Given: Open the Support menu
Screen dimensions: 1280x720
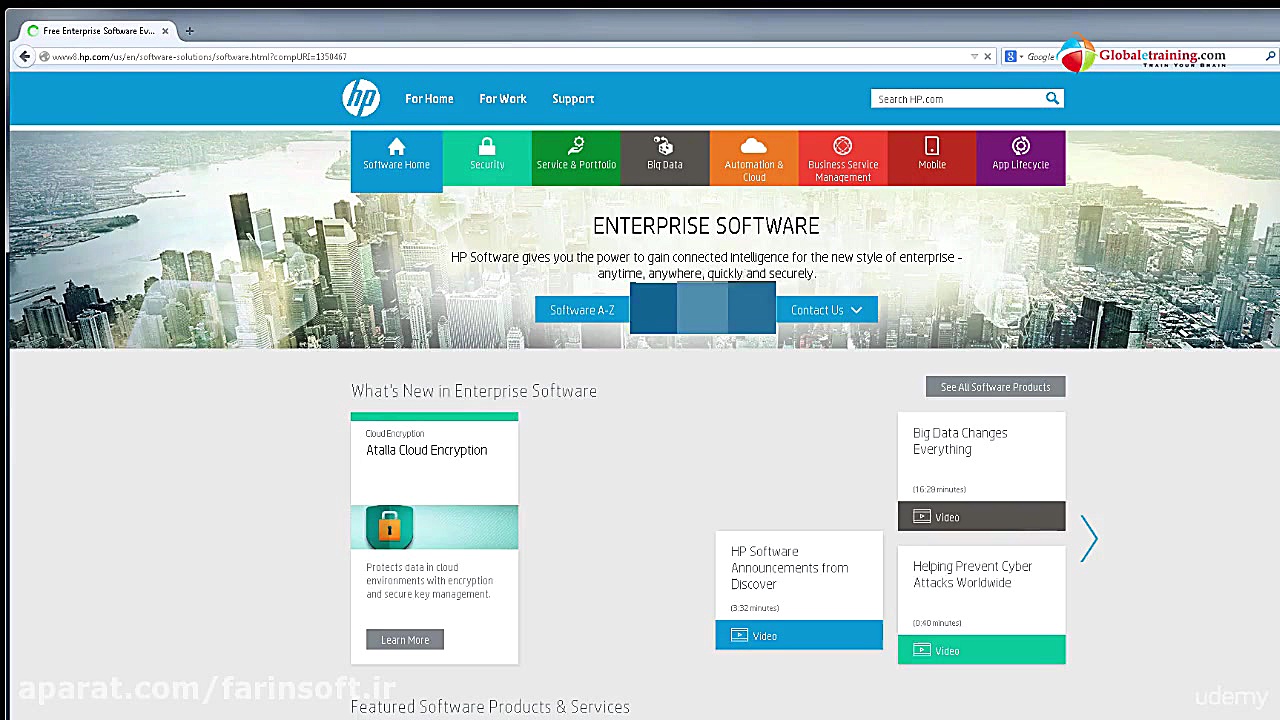Looking at the screenshot, I should pos(573,99).
